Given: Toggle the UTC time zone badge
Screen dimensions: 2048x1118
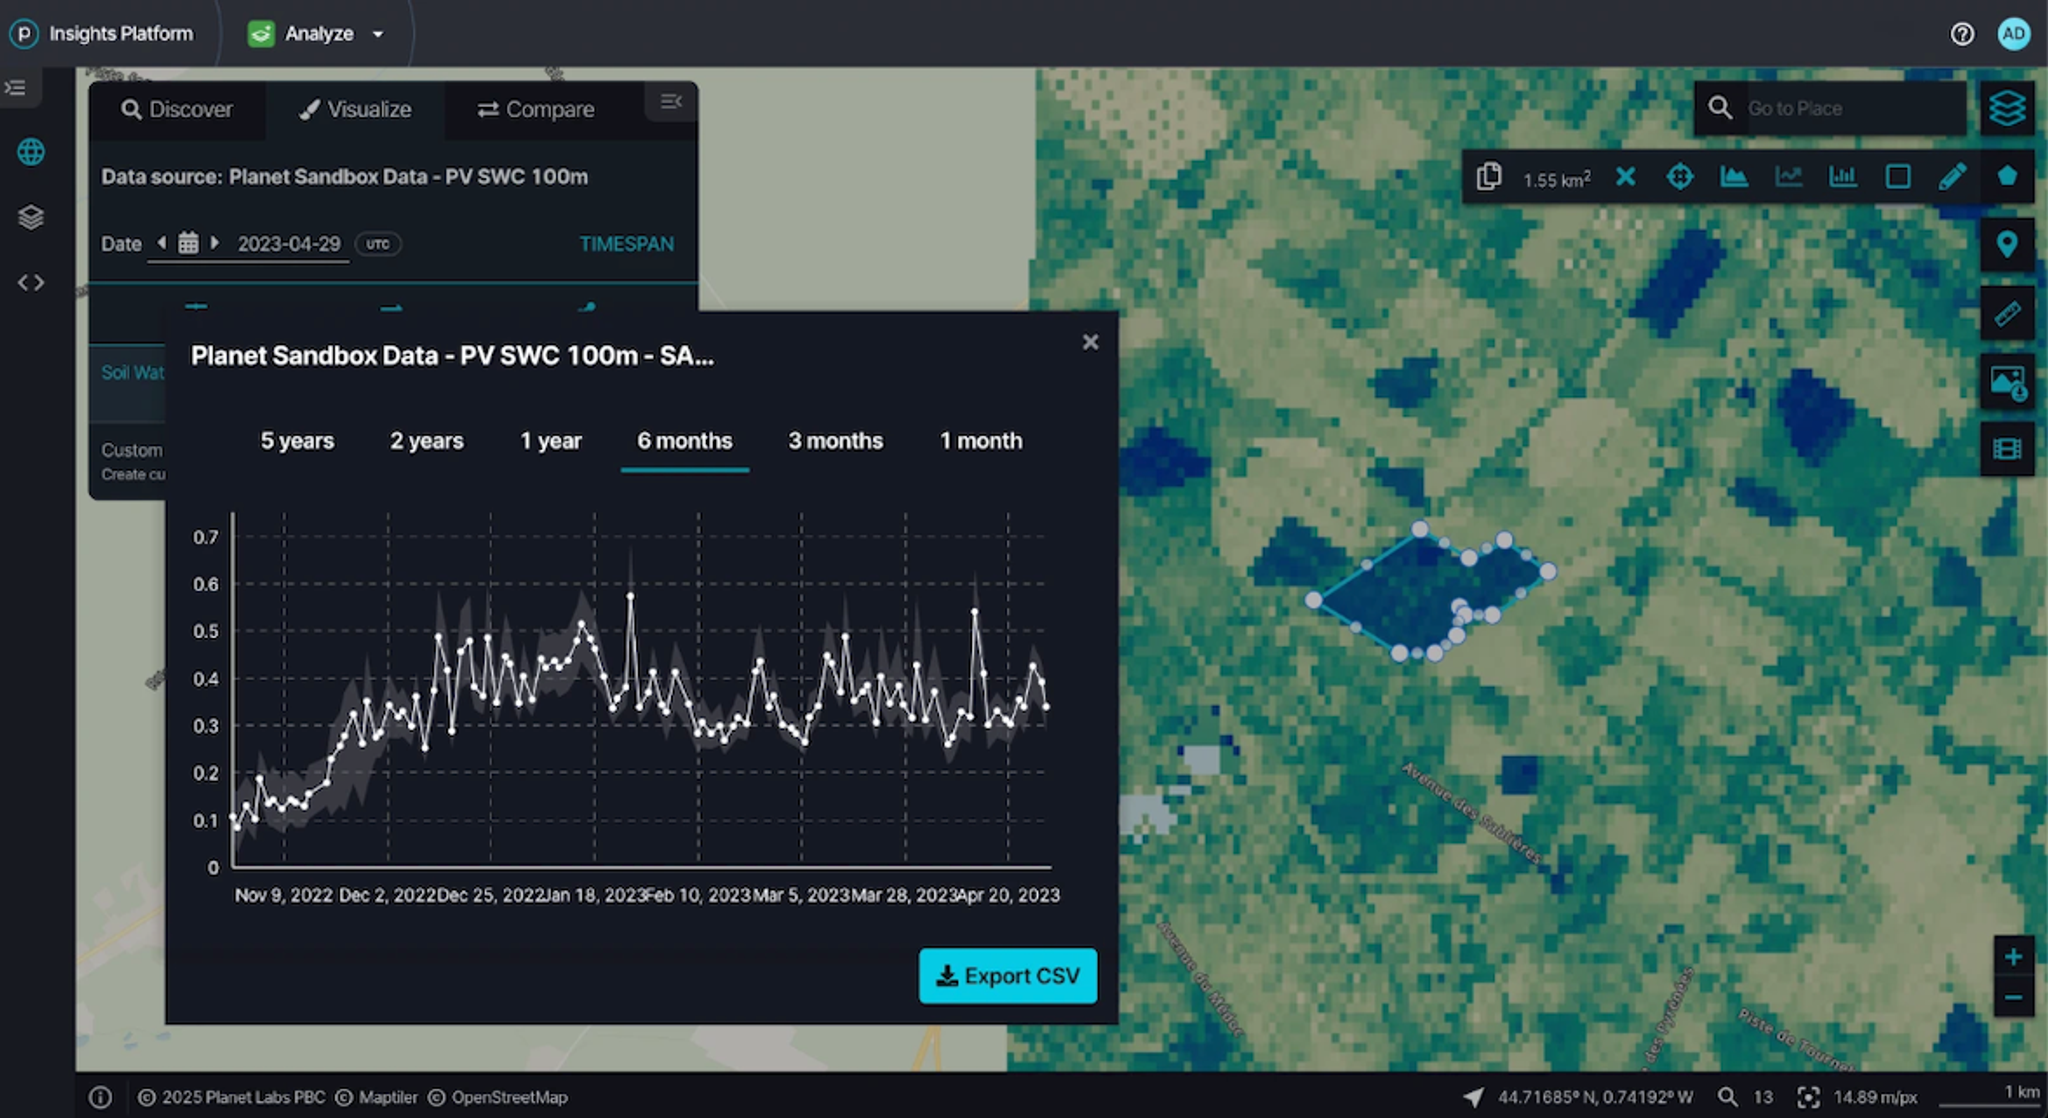Looking at the screenshot, I should pyautogui.click(x=378, y=244).
